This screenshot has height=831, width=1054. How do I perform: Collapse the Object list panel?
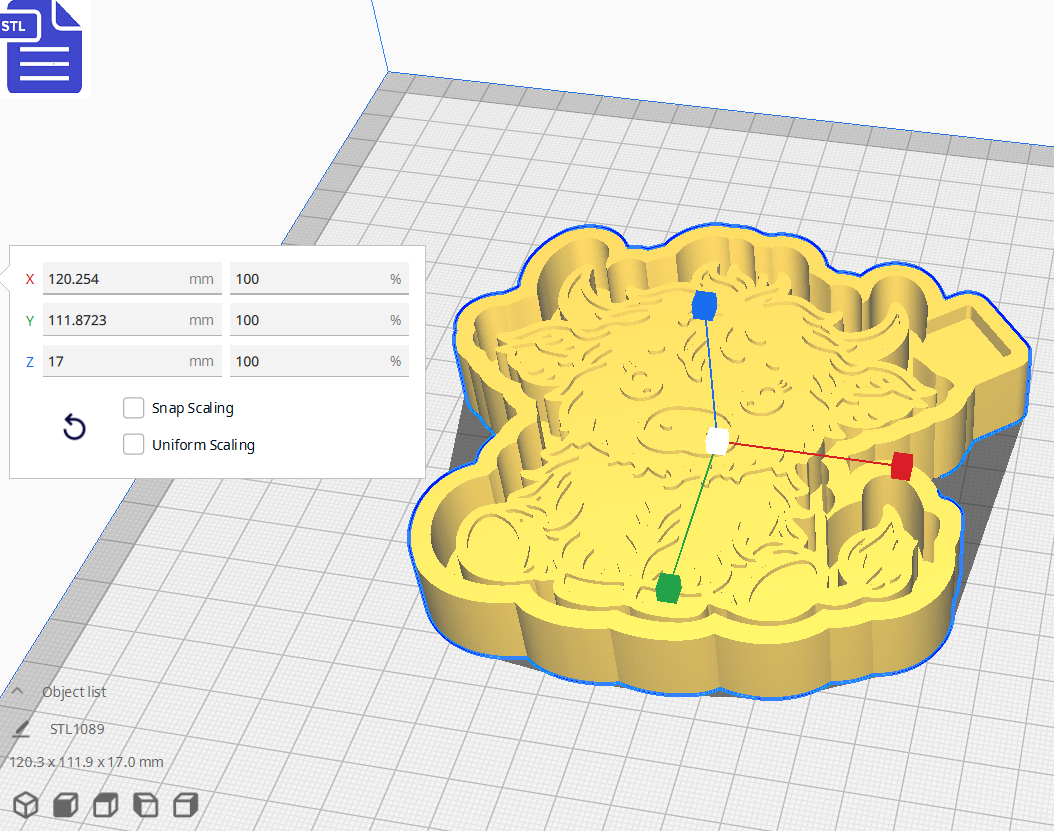pos(18,691)
